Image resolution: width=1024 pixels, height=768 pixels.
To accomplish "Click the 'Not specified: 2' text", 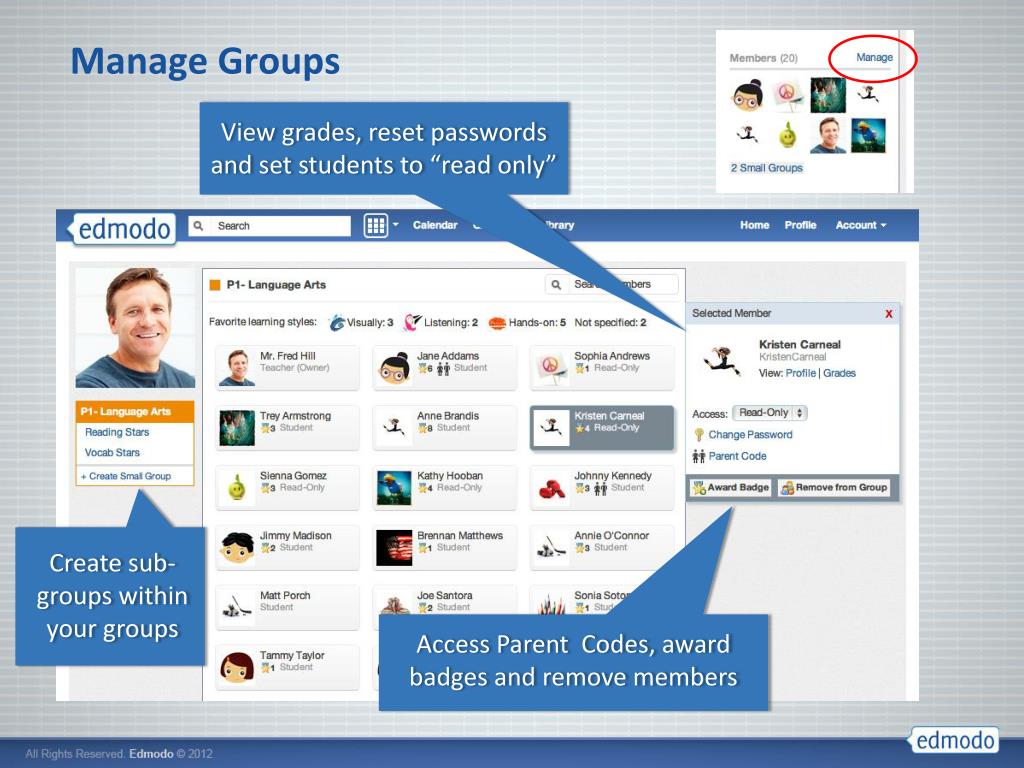I will [x=610, y=323].
